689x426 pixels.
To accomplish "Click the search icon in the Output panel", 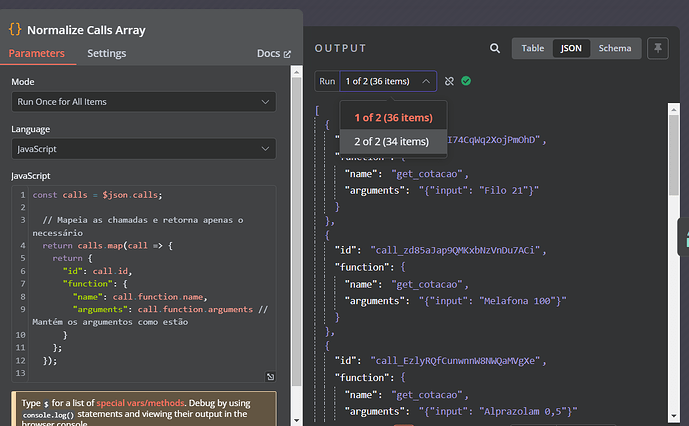I will [x=495, y=48].
